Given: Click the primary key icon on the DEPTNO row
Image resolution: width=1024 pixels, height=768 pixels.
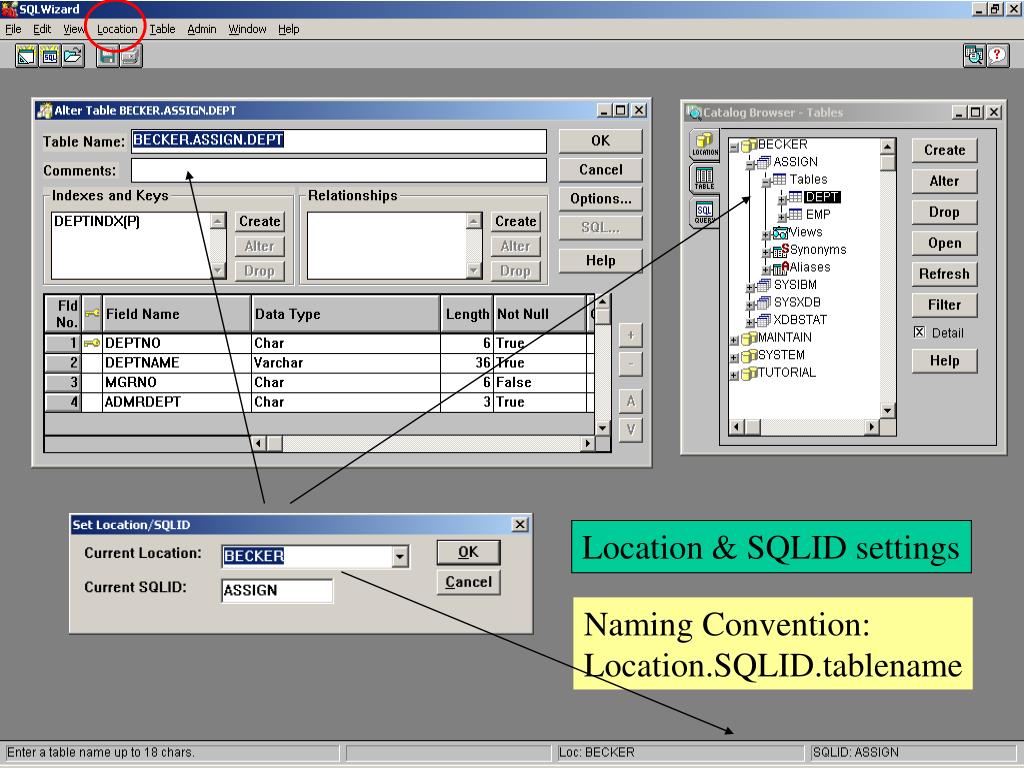Looking at the screenshot, I should click(92, 343).
